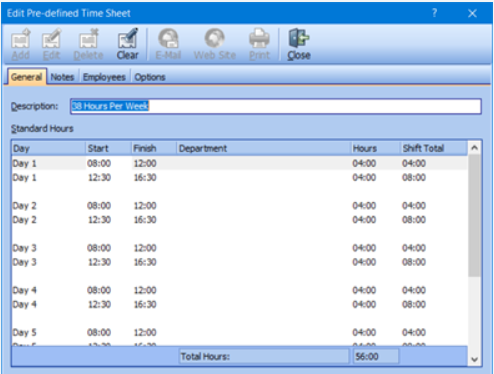
Task: Click the Shift Total column header
Action: pyautogui.click(x=433, y=148)
